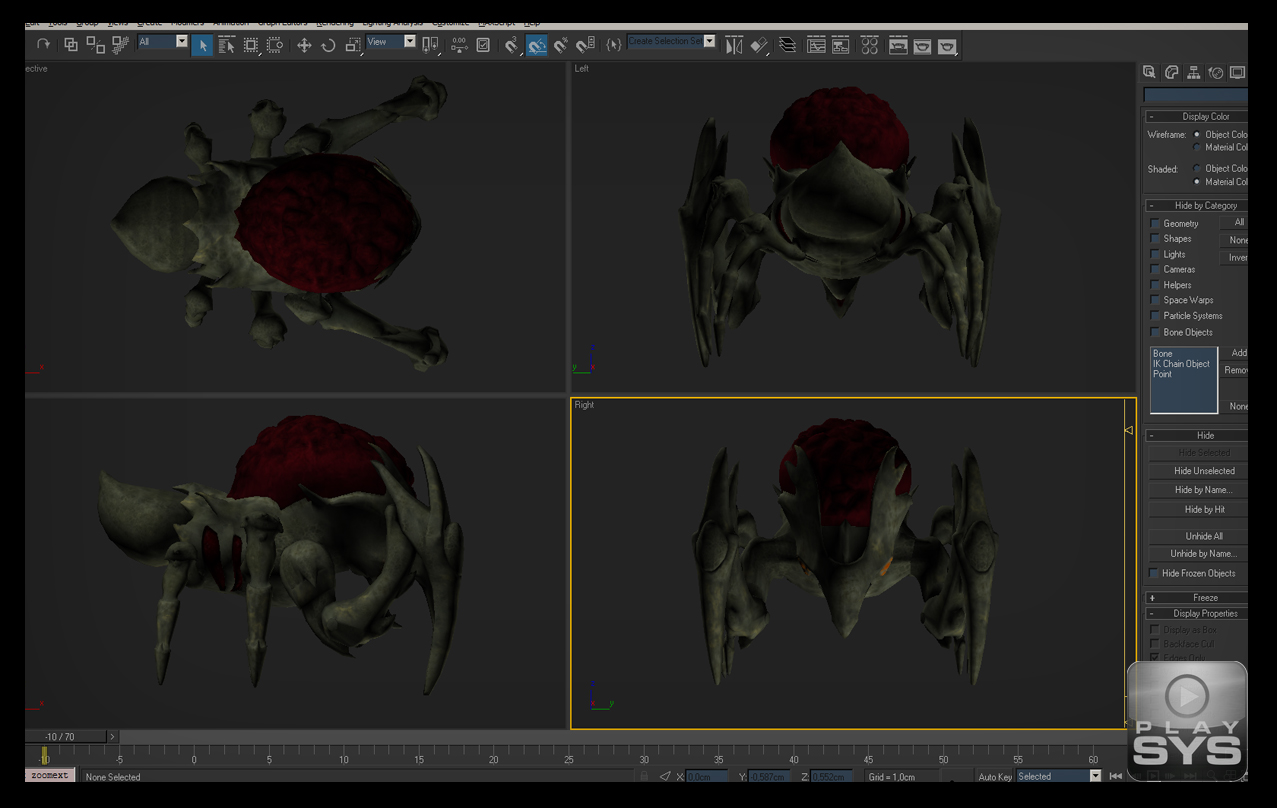Toggle the highlighted Angle Snap icon
Screen dimensions: 1277x808
[x=536, y=45]
